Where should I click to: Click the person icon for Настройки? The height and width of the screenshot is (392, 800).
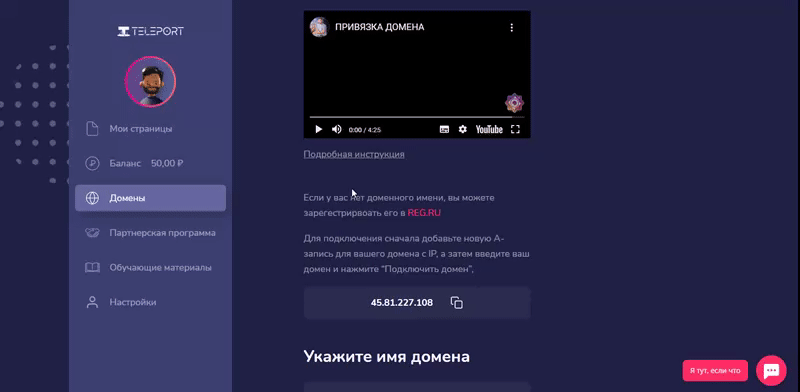[x=92, y=302]
